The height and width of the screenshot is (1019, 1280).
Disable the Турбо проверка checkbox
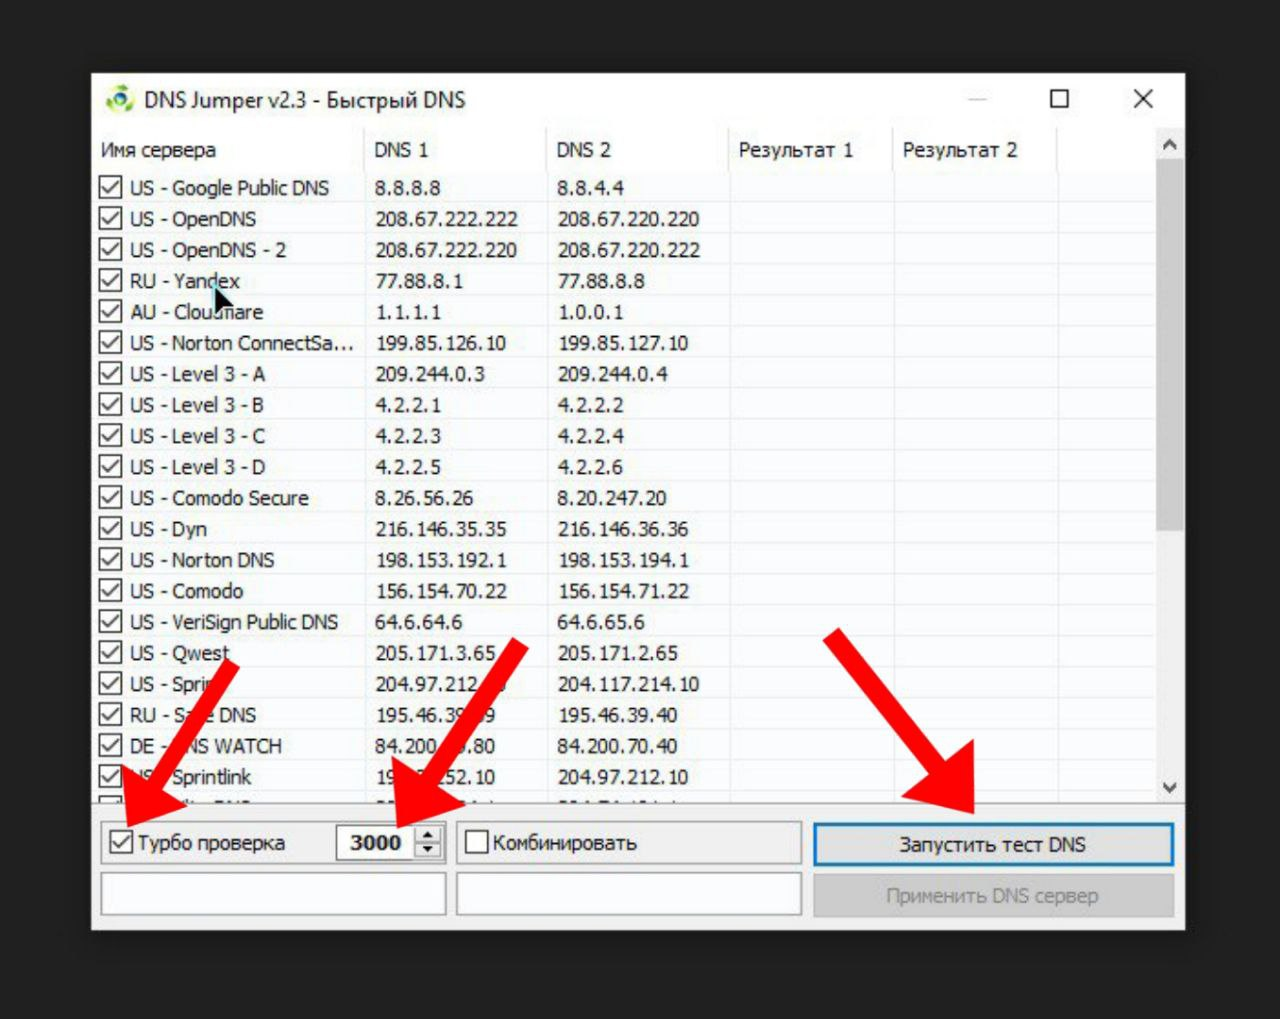point(121,842)
